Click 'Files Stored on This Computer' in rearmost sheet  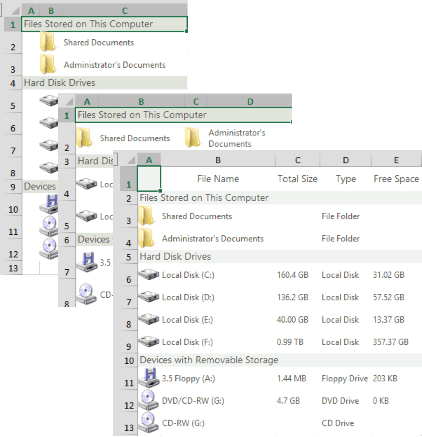(x=88, y=24)
